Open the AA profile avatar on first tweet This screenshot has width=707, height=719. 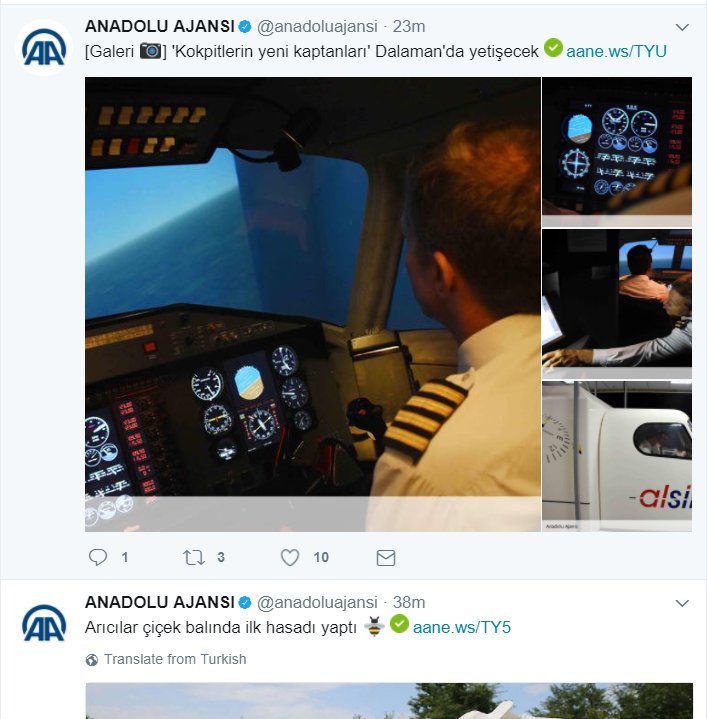[x=44, y=47]
